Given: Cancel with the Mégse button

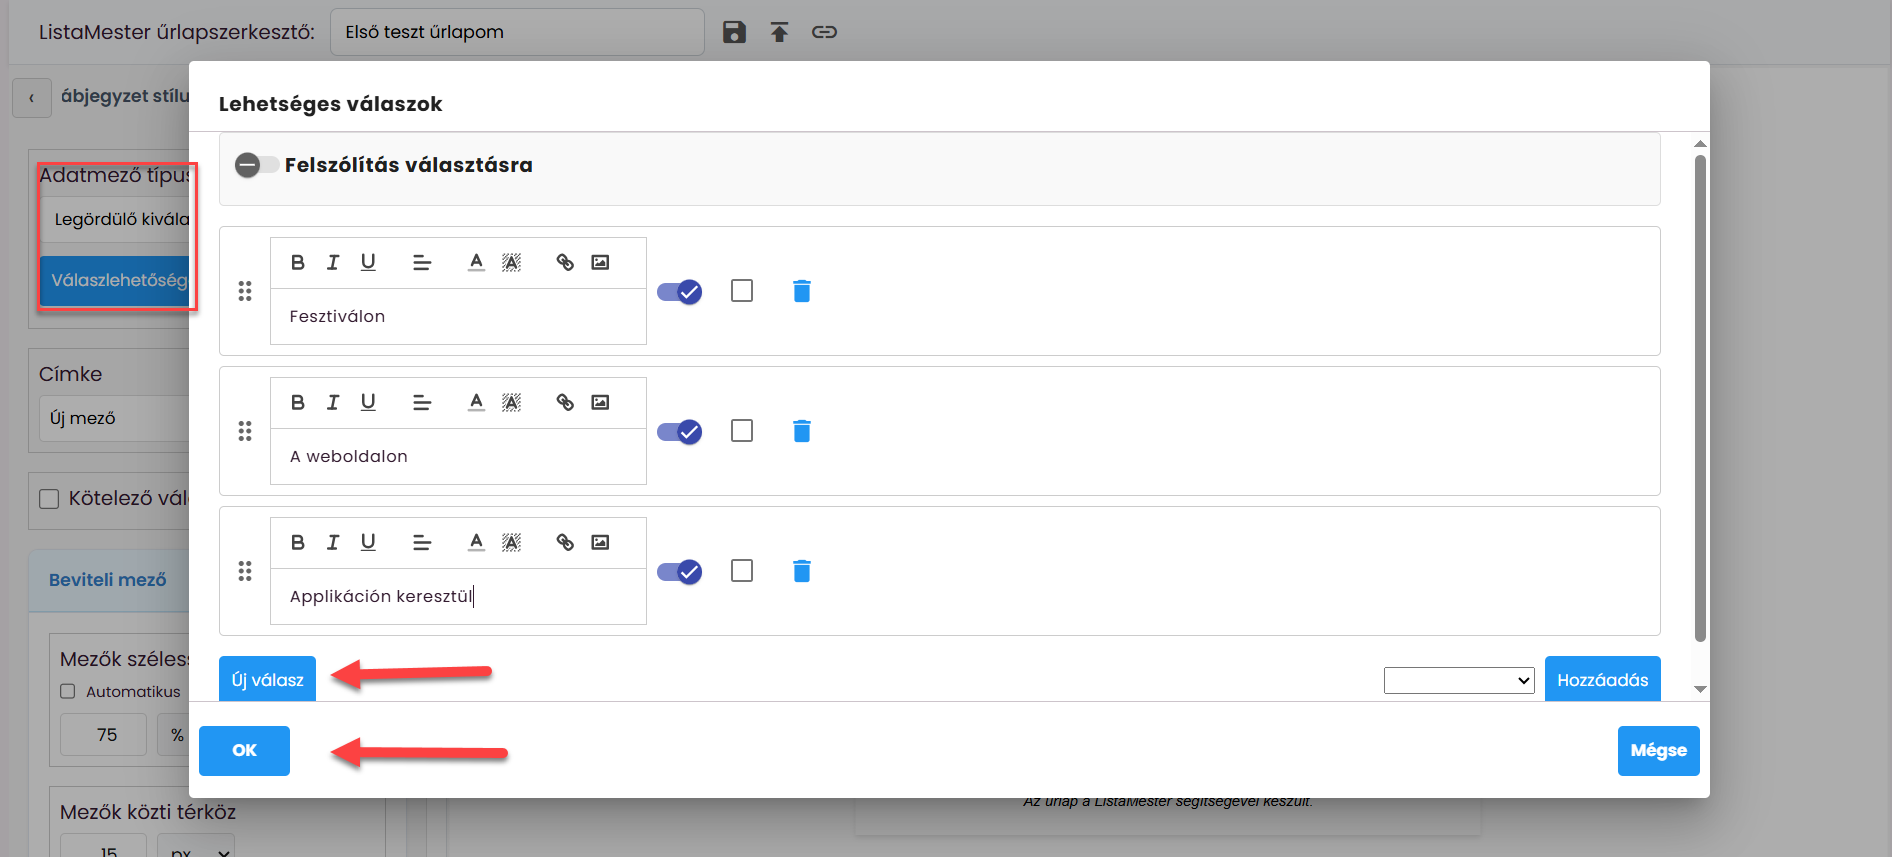Looking at the screenshot, I should [x=1658, y=751].
